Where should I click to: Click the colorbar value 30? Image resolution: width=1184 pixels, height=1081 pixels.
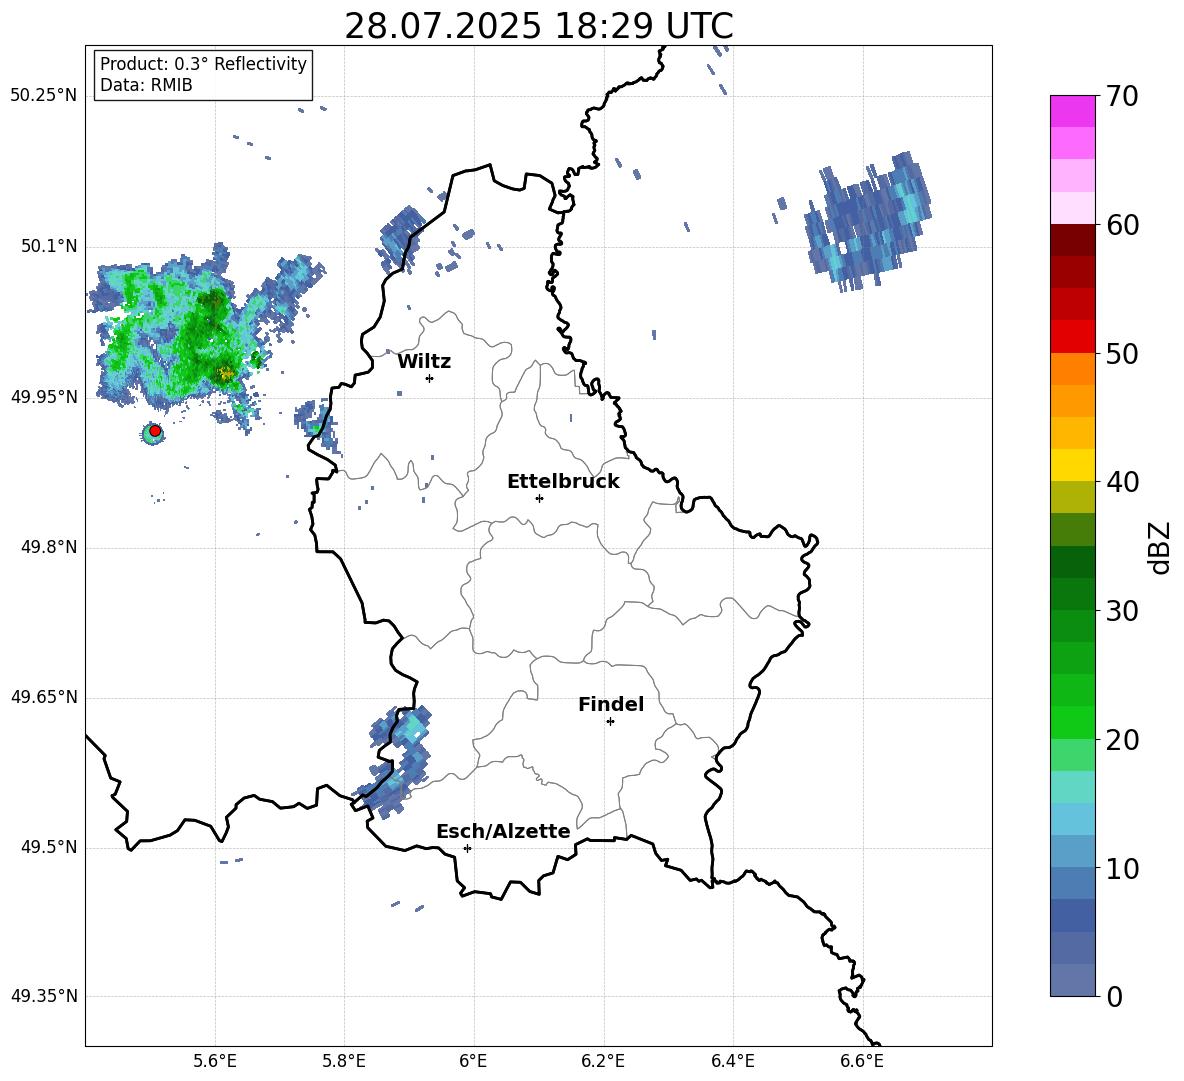pos(1122,611)
